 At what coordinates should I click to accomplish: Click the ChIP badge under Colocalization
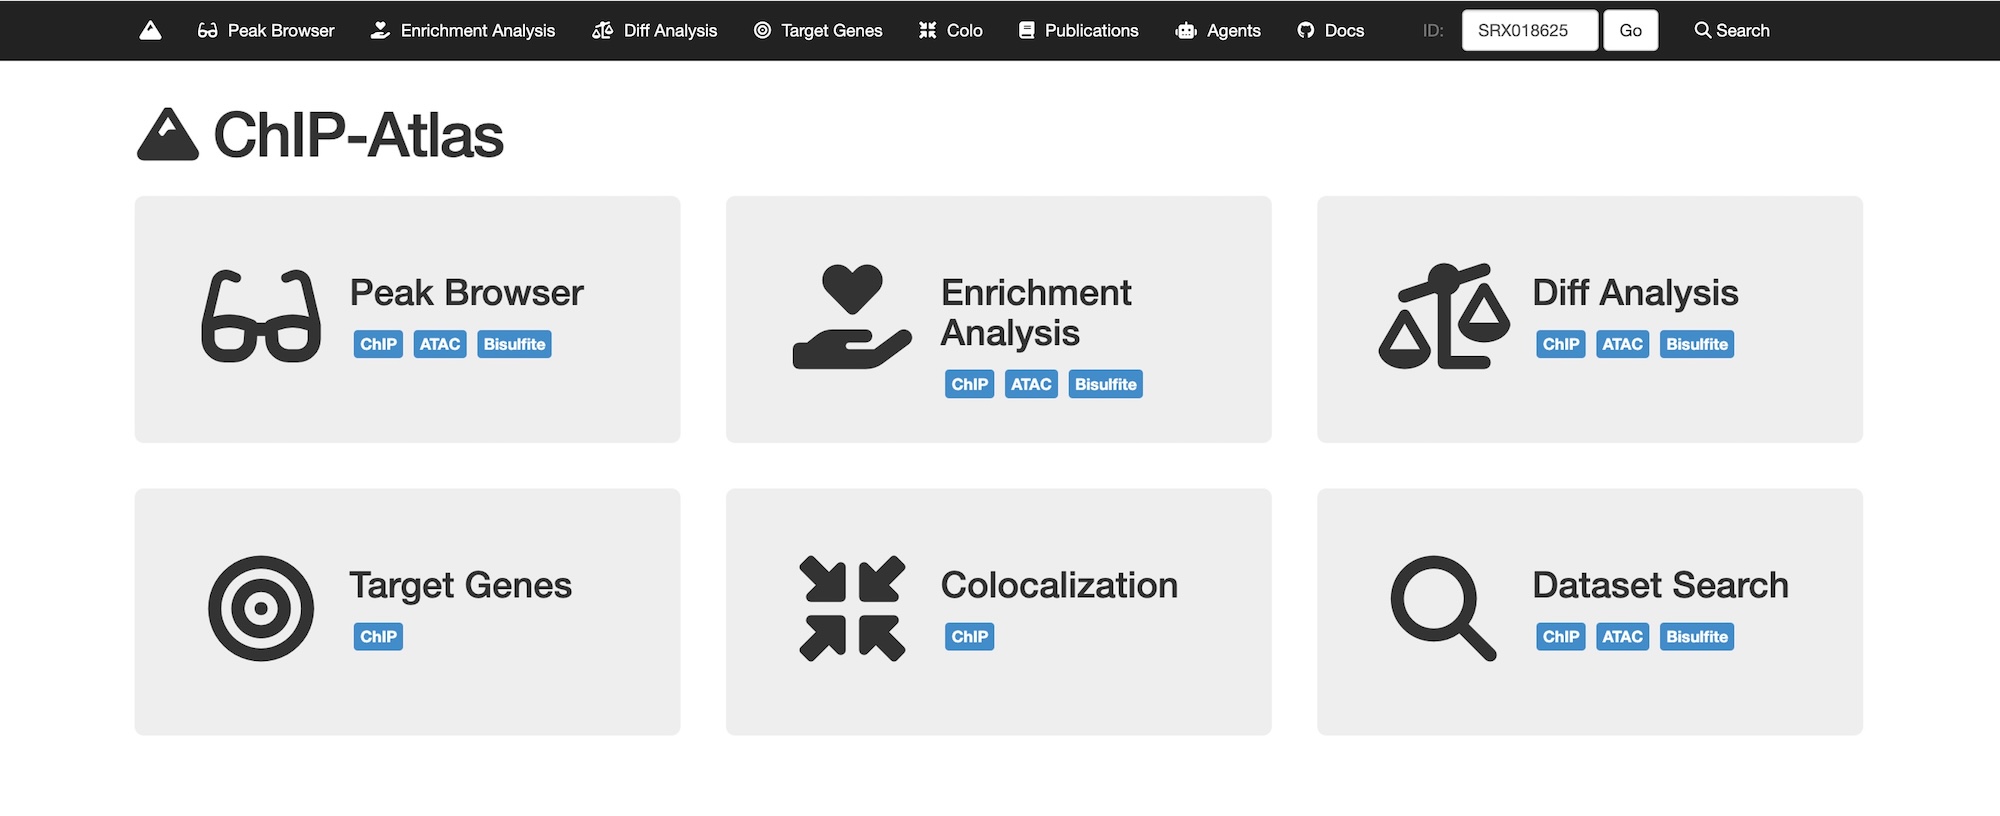969,636
